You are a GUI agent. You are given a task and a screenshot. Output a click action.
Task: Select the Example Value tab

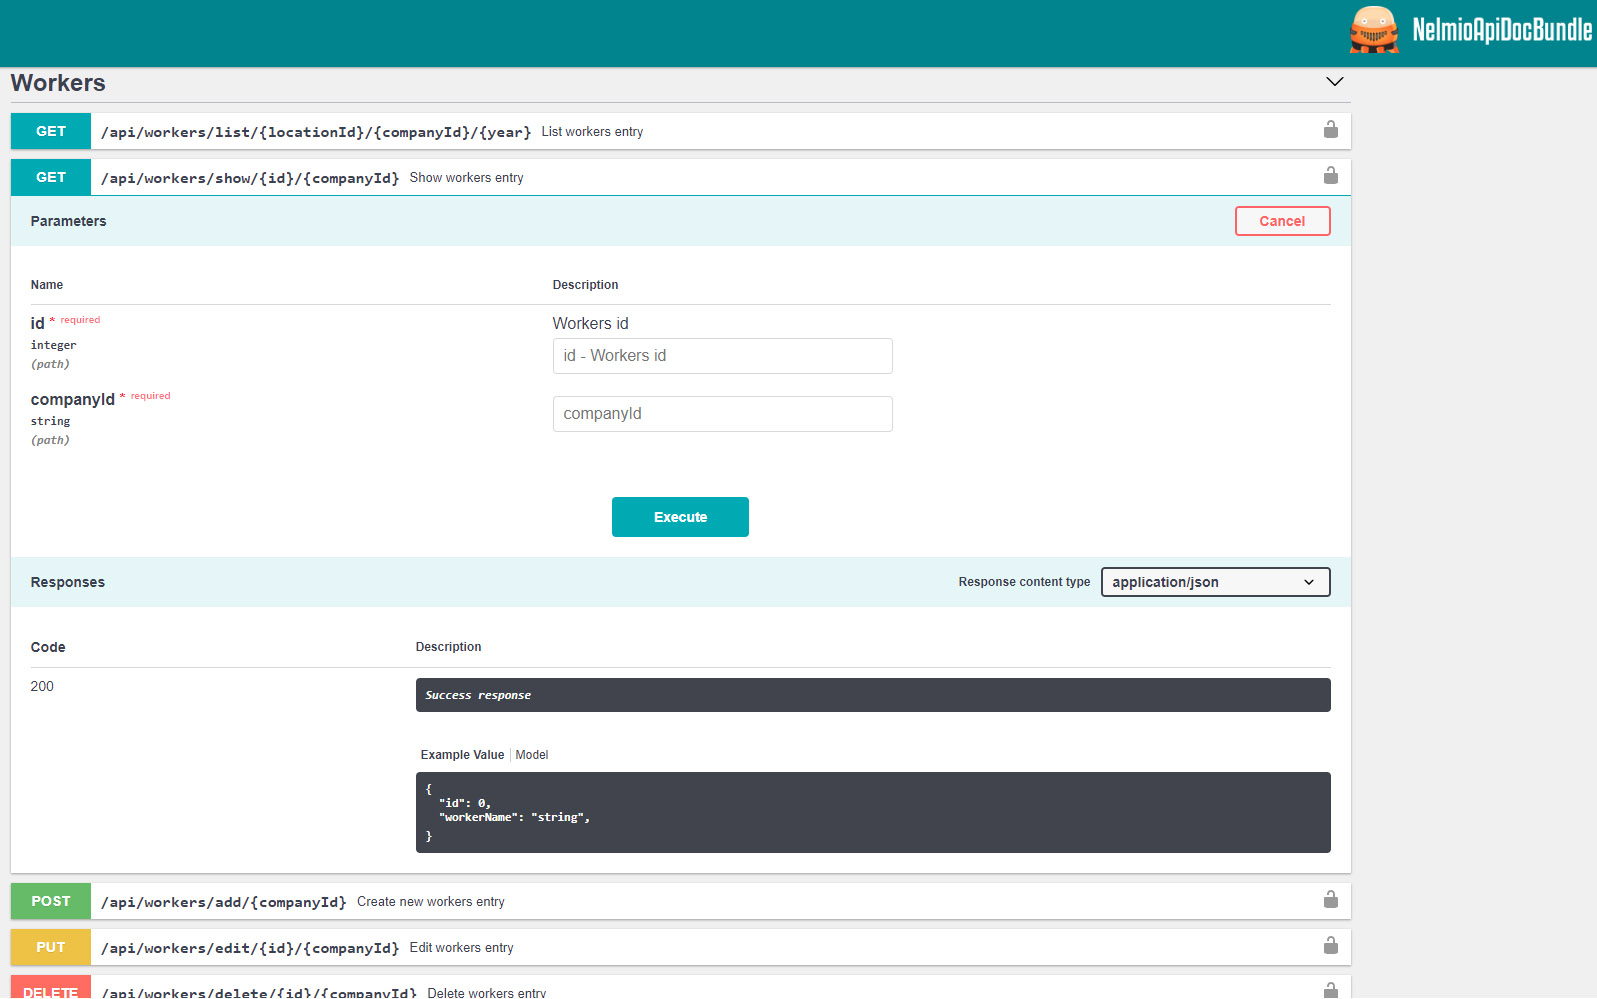click(x=462, y=755)
